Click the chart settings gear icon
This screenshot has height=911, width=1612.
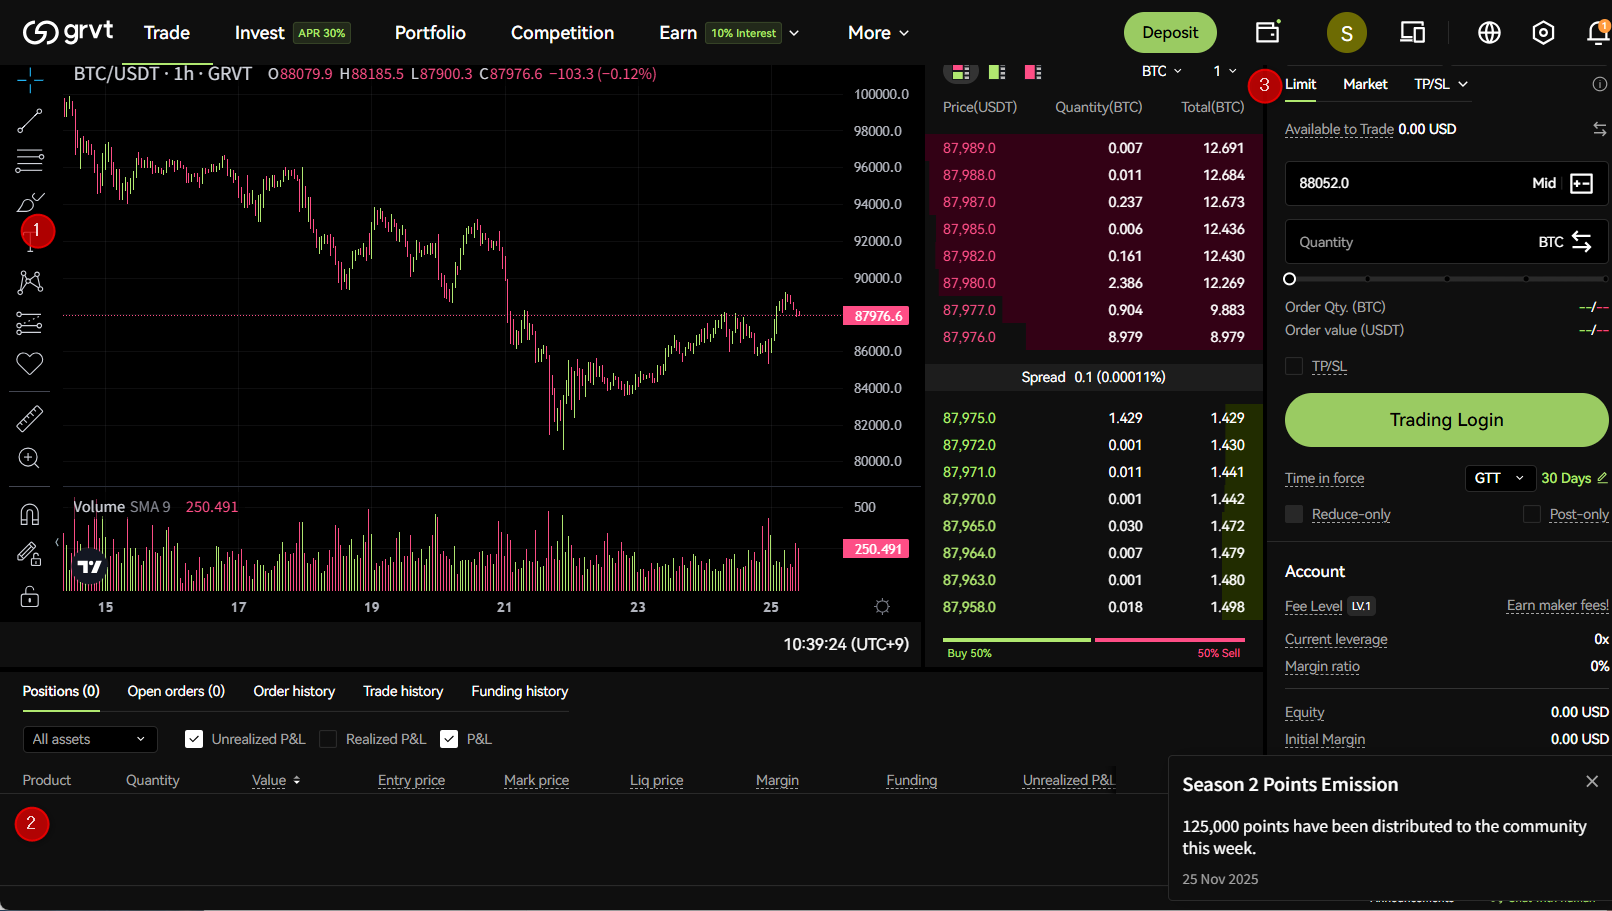click(881, 607)
